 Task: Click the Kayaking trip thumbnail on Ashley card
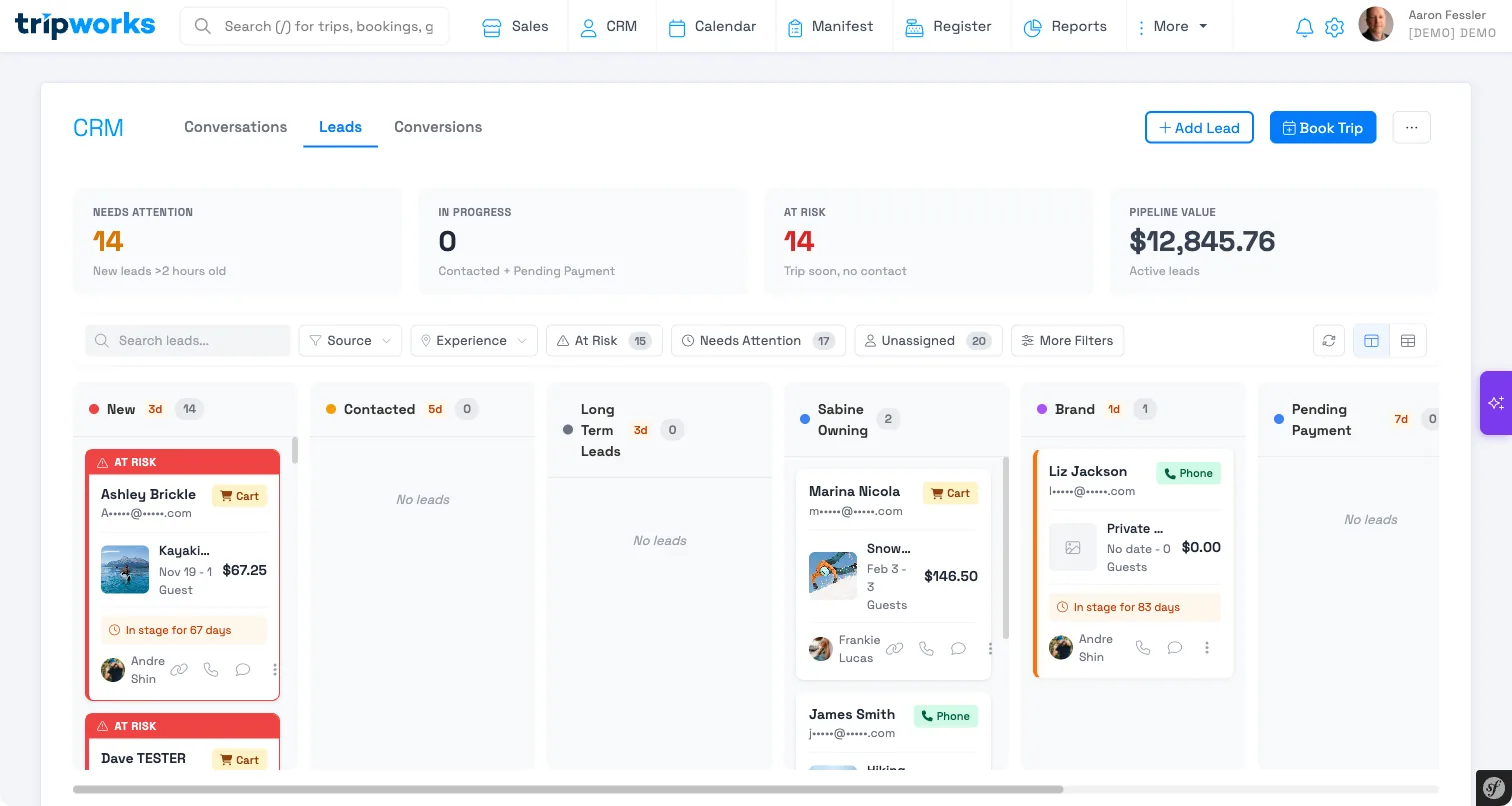coord(125,570)
